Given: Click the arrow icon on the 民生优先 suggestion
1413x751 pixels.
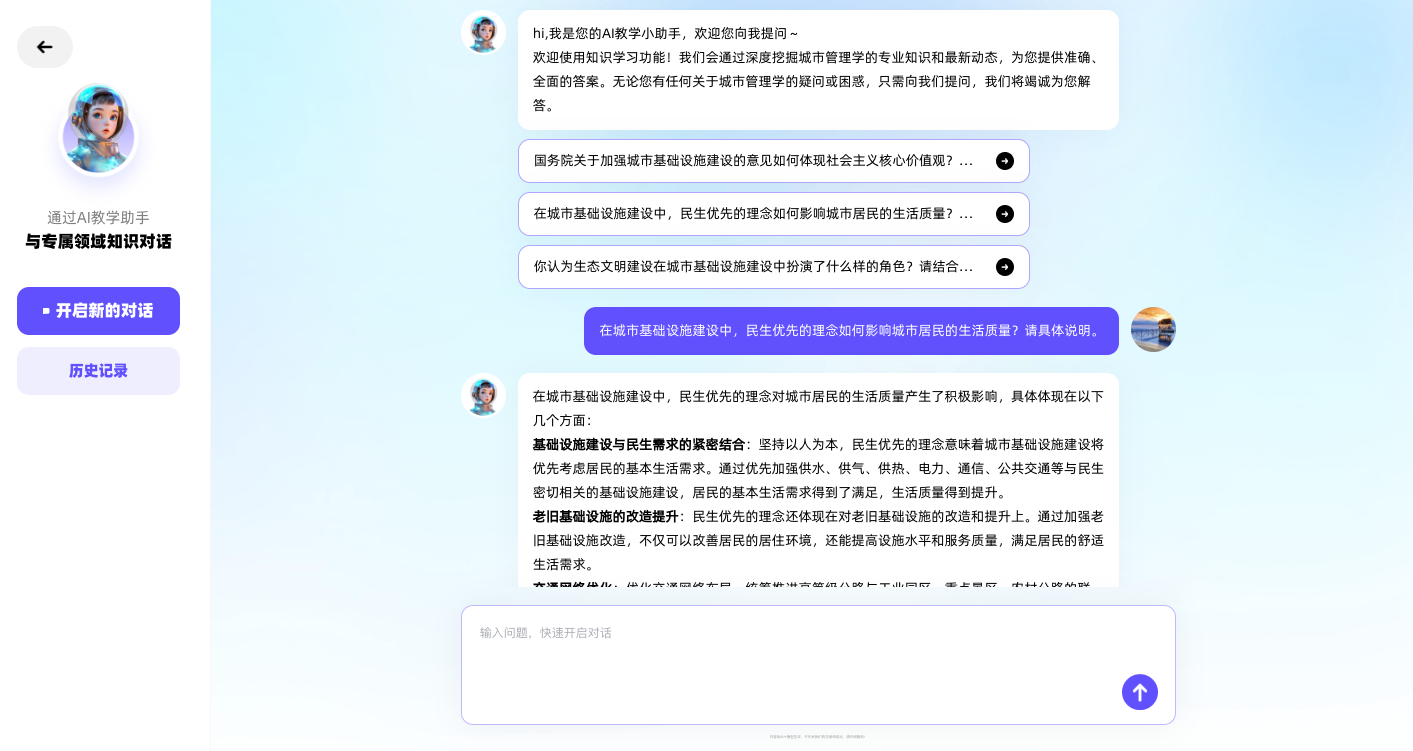Looking at the screenshot, I should click(1004, 214).
